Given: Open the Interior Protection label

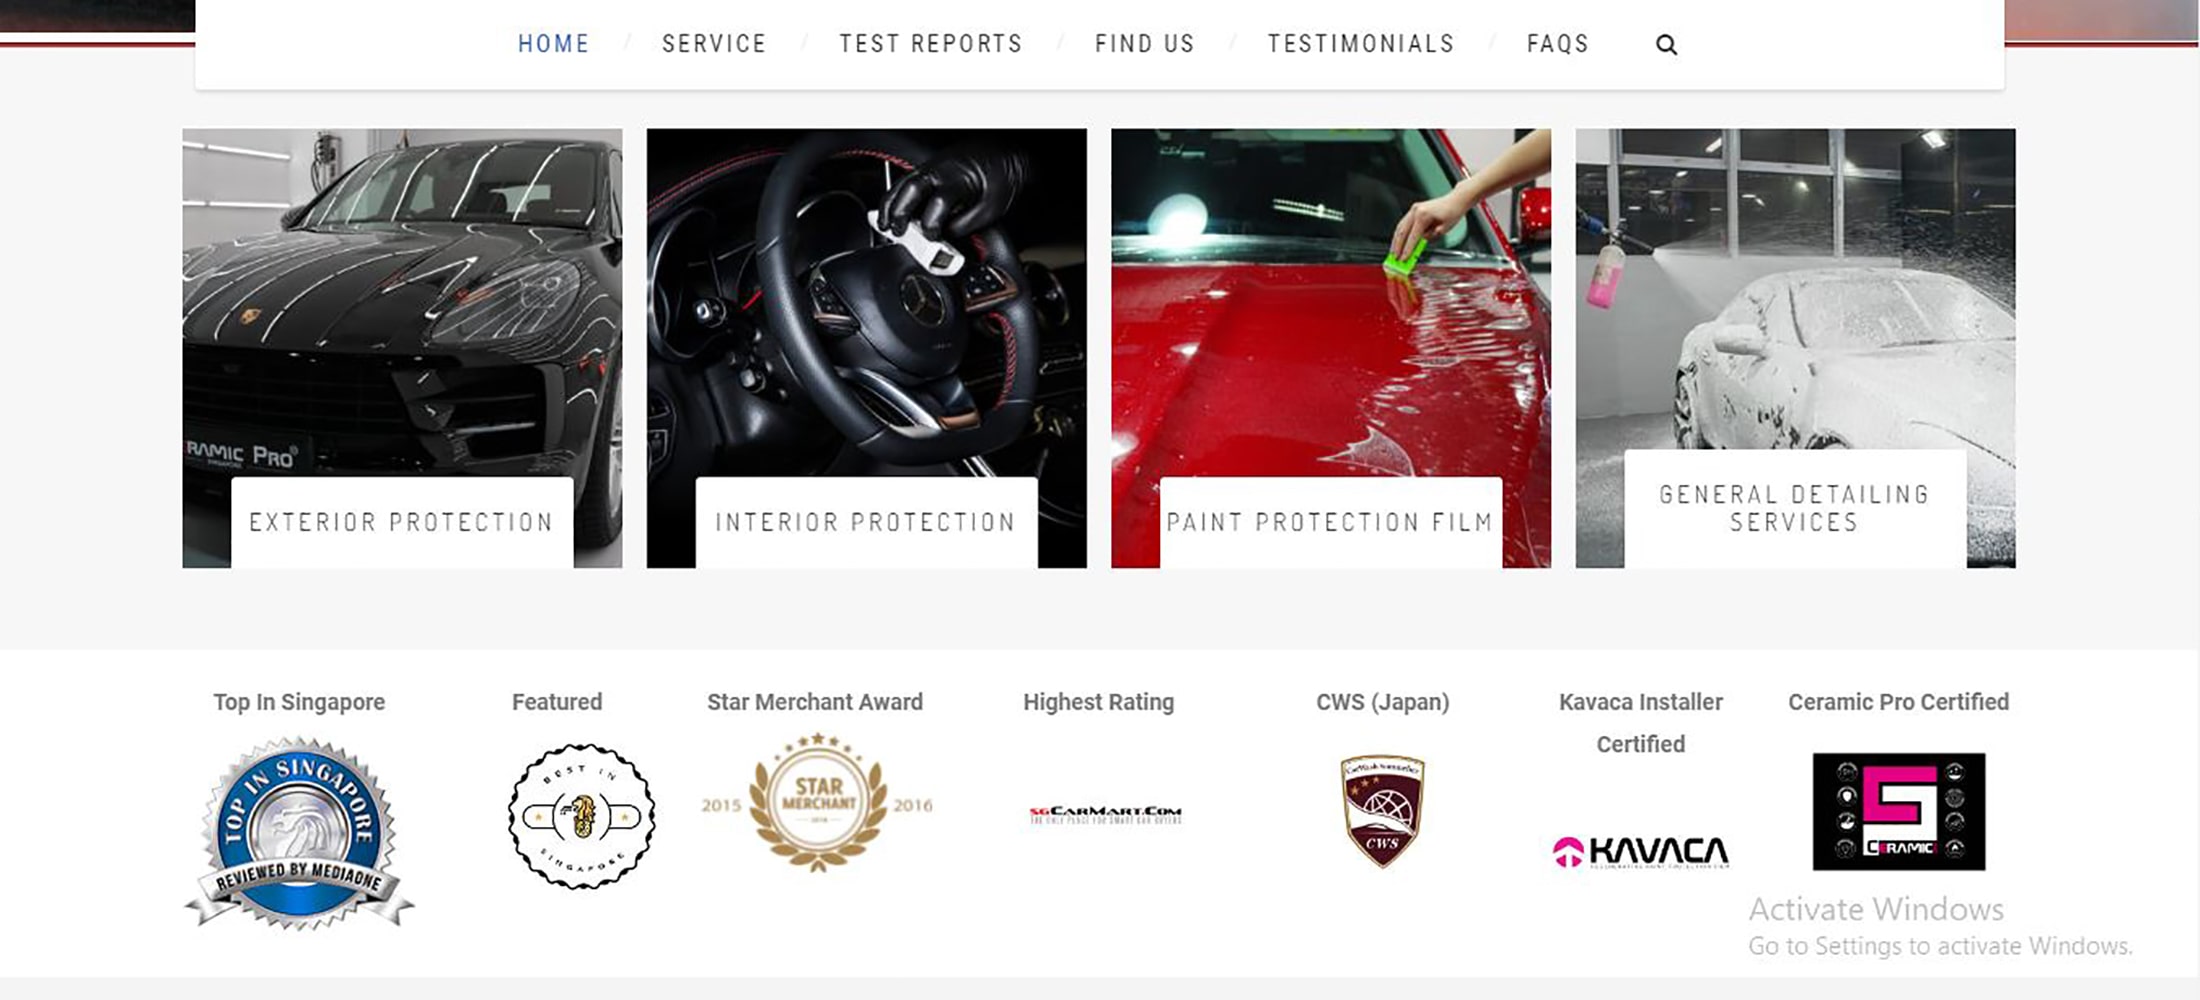Looking at the screenshot, I should pyautogui.click(x=866, y=522).
